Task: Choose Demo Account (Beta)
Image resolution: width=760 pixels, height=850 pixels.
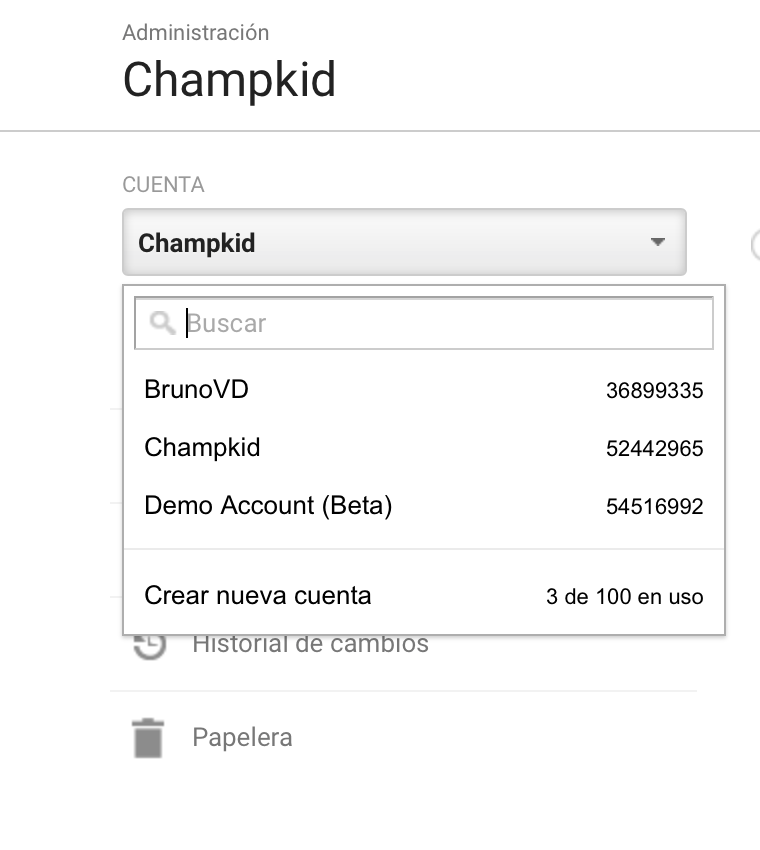Action: 424,506
